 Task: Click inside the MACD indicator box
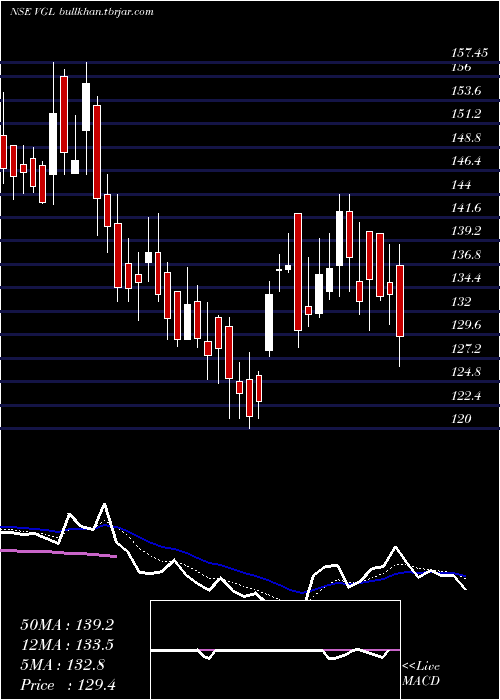point(275,650)
